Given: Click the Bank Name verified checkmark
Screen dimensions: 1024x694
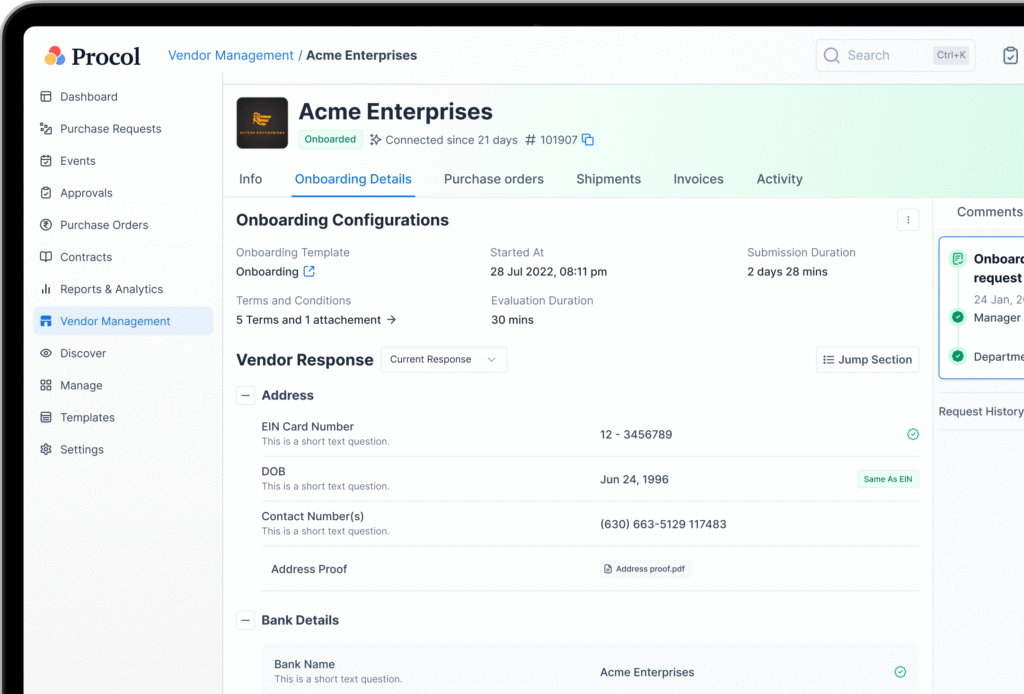Looking at the screenshot, I should (x=900, y=673).
